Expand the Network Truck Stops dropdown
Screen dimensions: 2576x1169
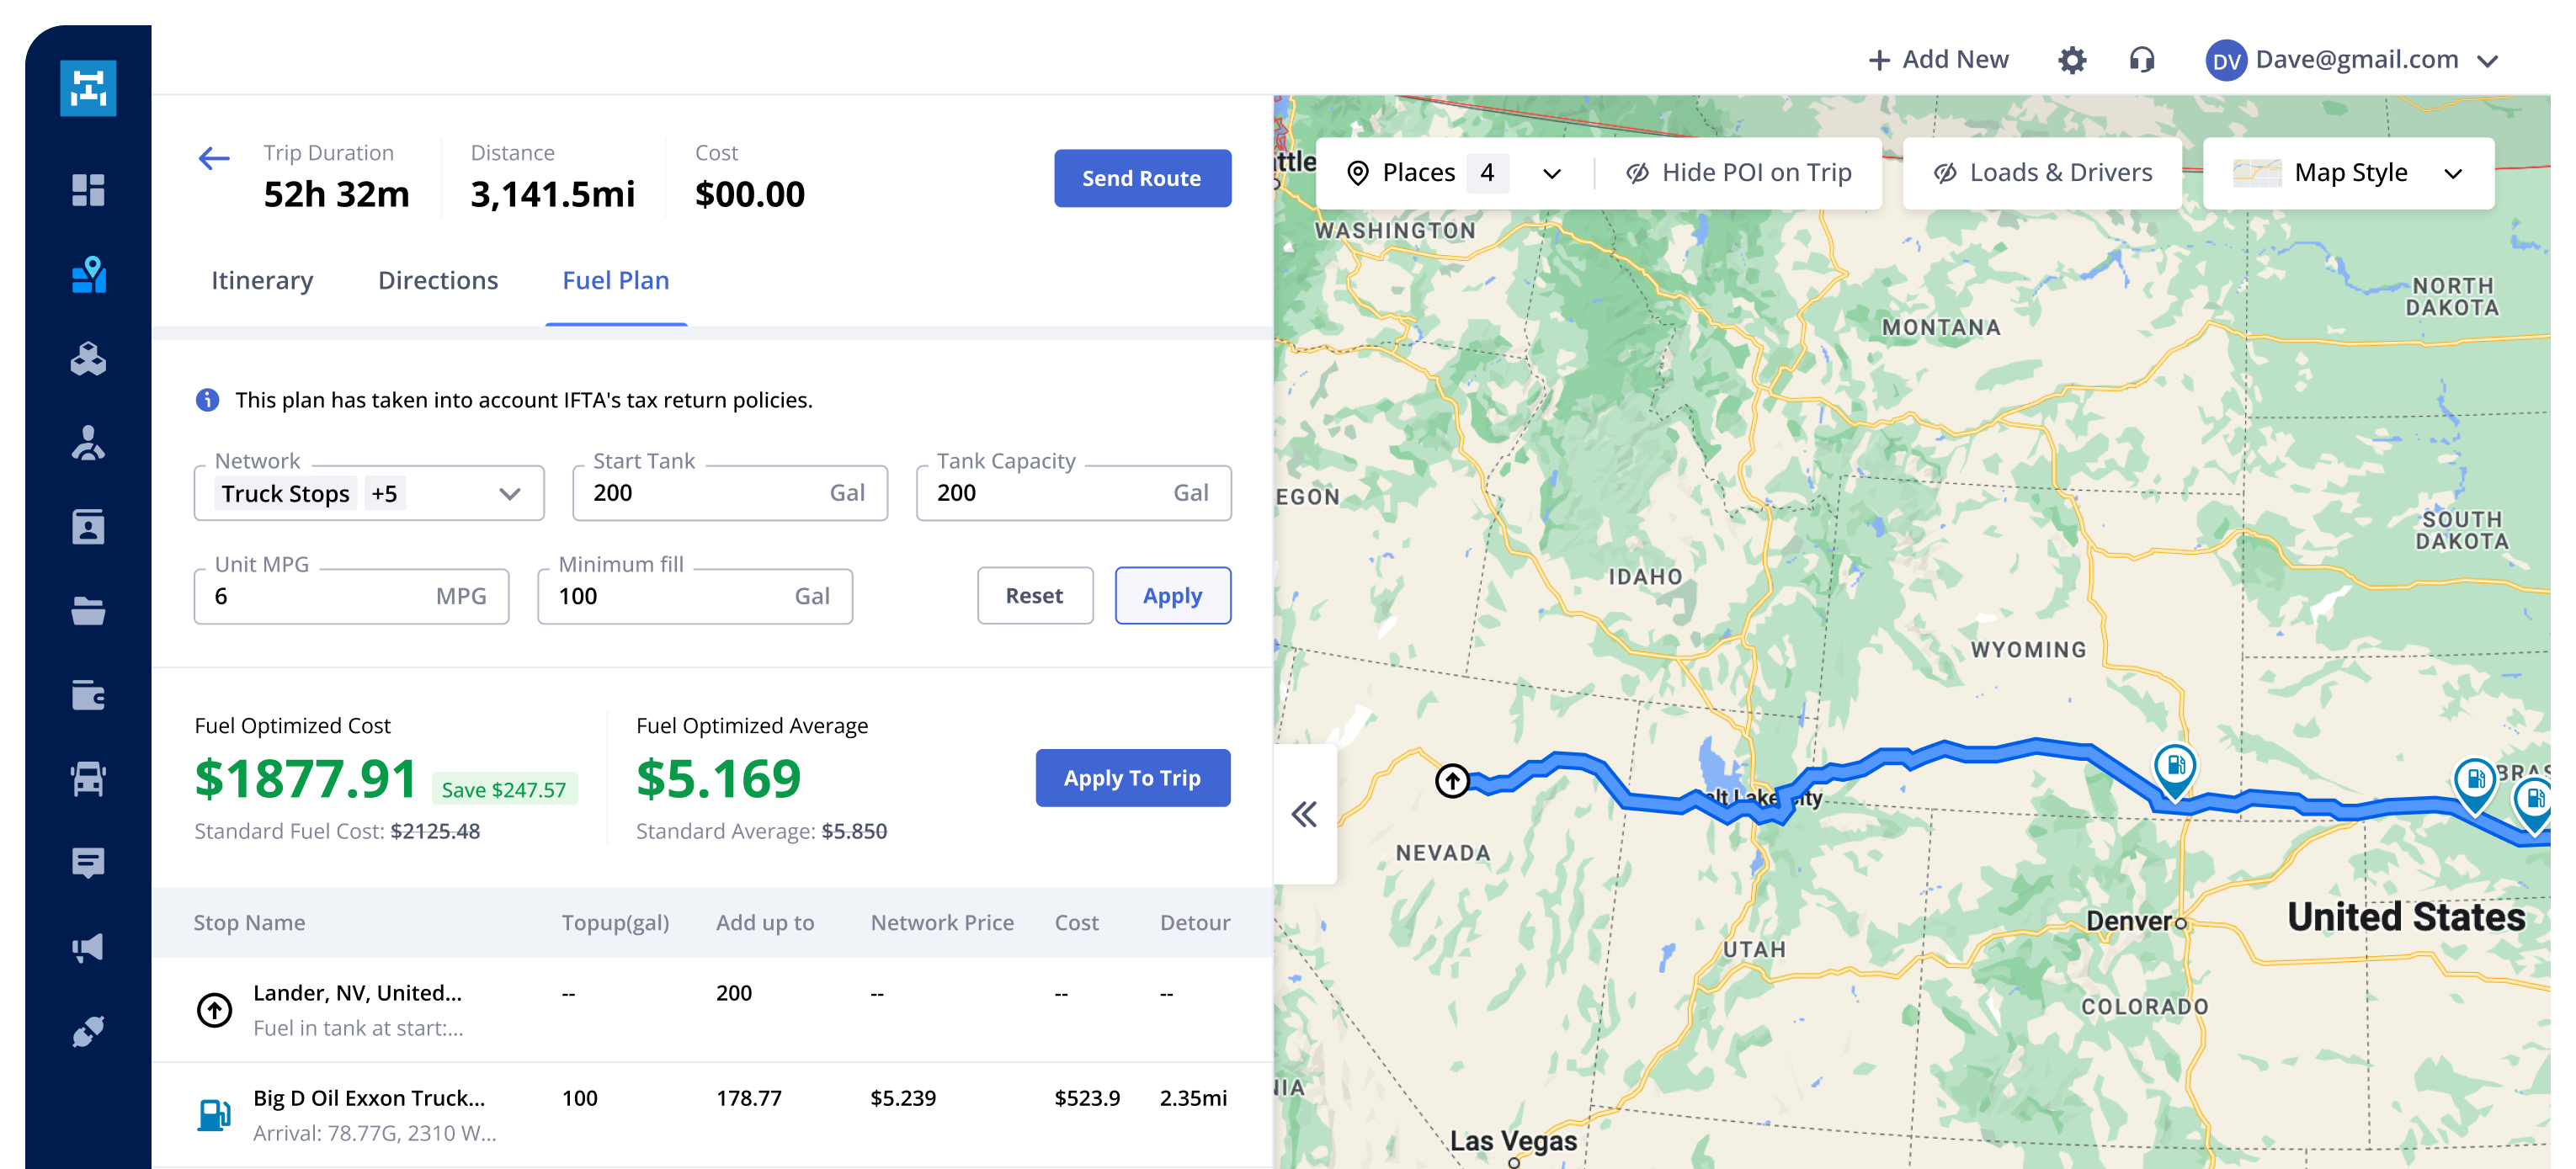click(369, 493)
